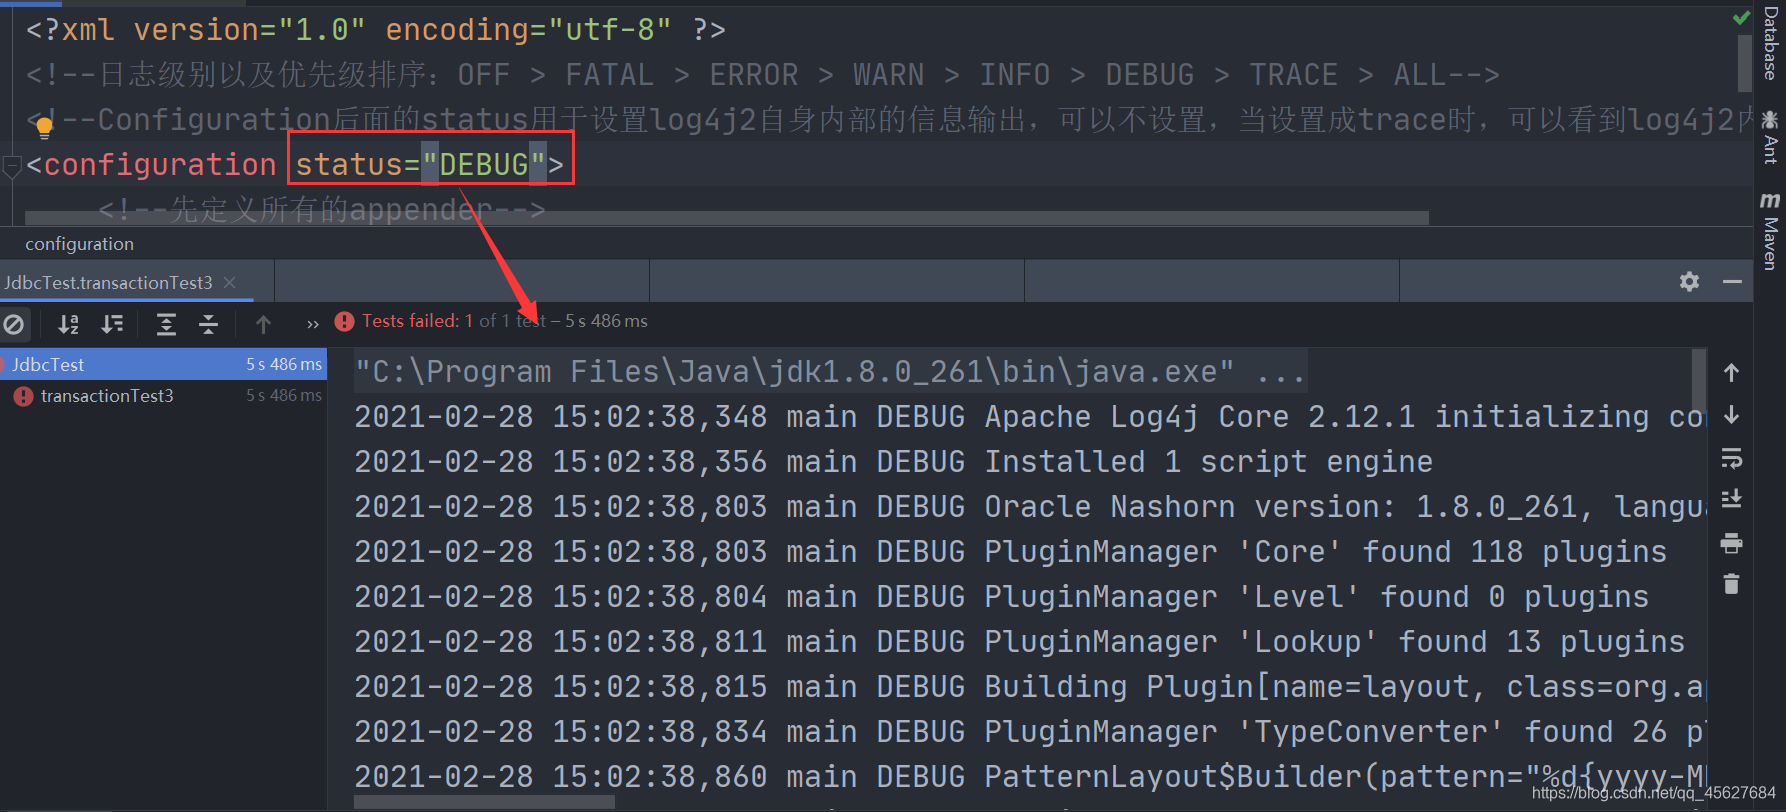Sort tests by duration icon

112,324
